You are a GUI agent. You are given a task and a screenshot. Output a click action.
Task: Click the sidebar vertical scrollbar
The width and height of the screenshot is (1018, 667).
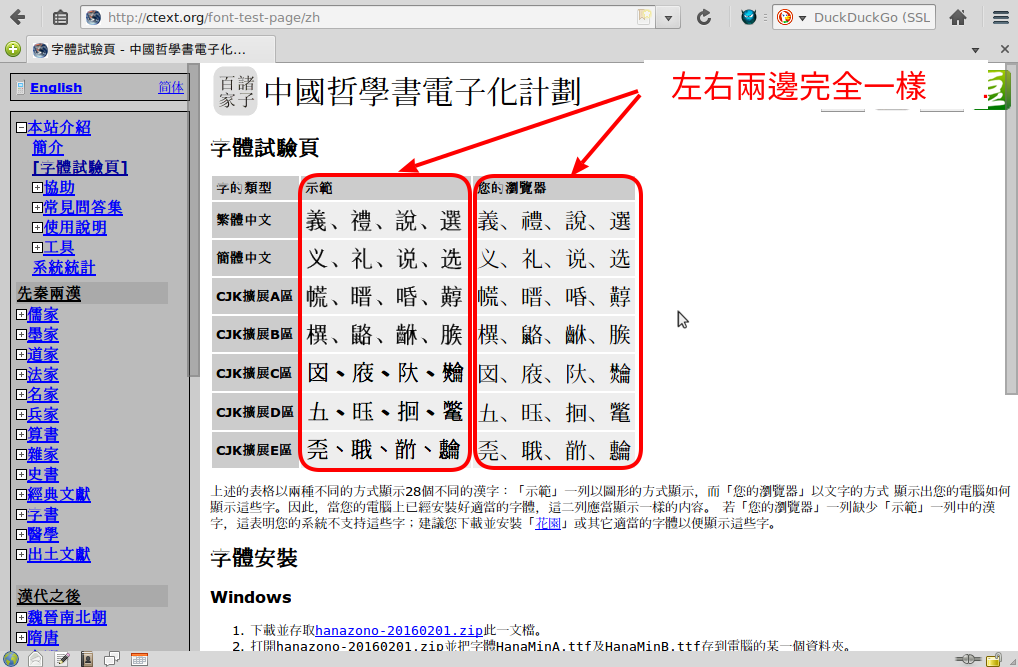[x=193, y=221]
